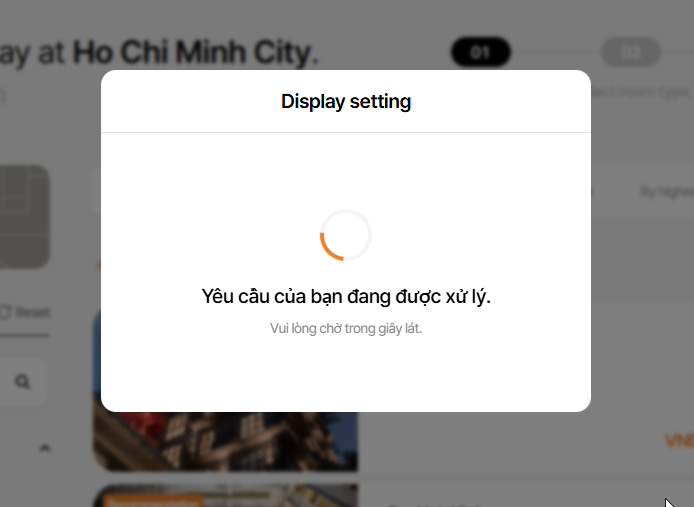694x507 pixels.
Task: Open the second hotel photo with orange badge
Action: pos(225,495)
